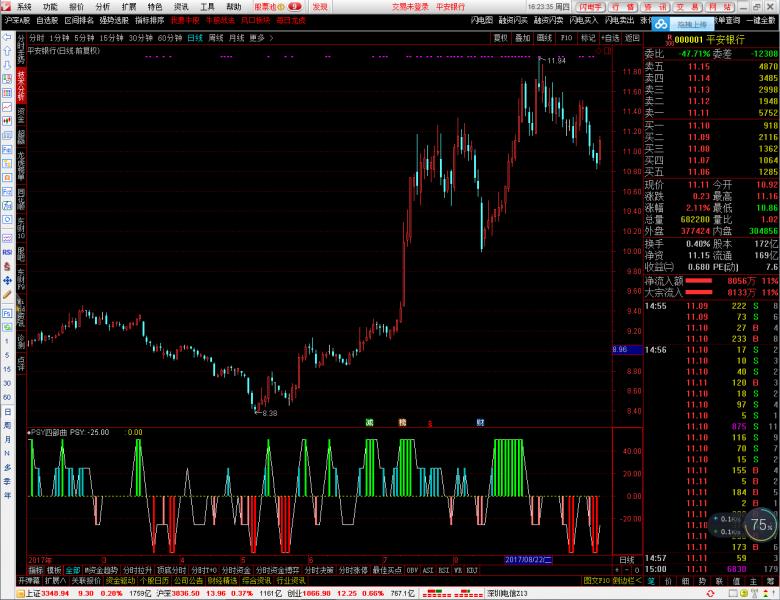Select the 分时拉升 indicator tab
The width and height of the screenshot is (780, 600).
[137, 570]
